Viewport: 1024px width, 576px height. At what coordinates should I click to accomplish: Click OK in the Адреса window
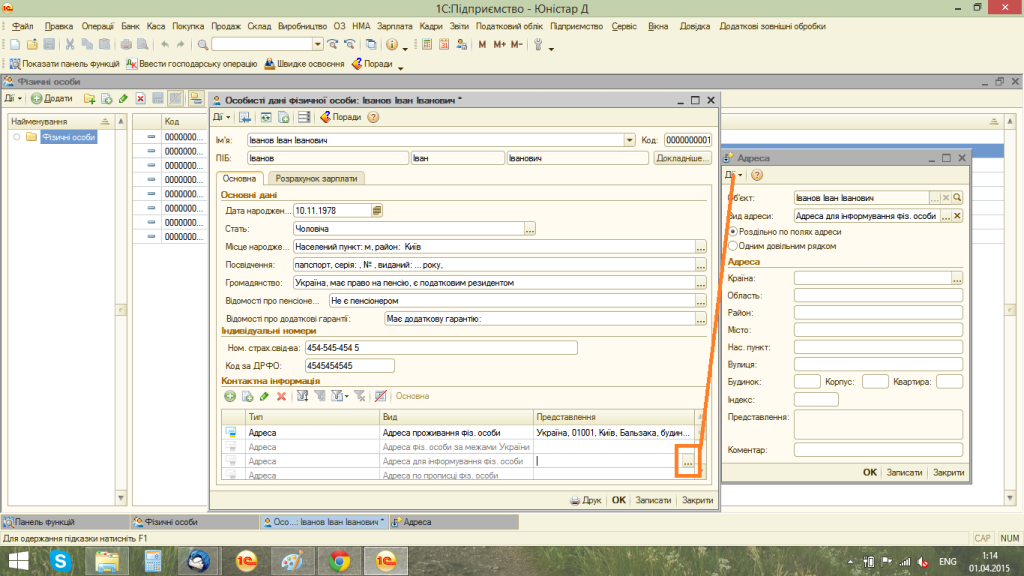[x=869, y=472]
